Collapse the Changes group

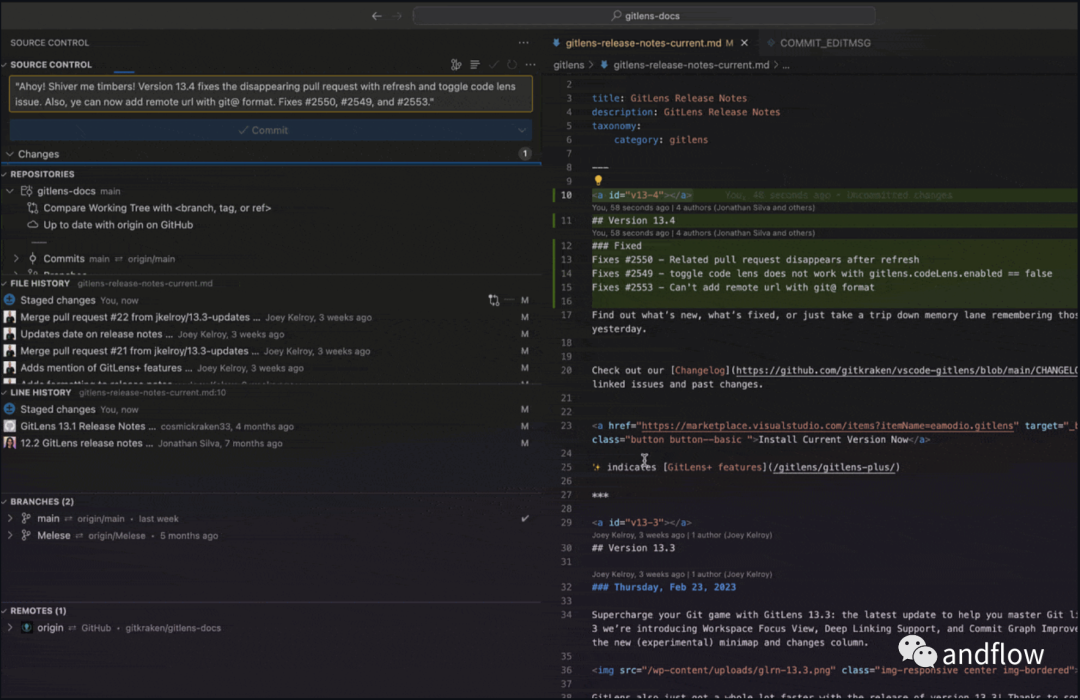10,154
